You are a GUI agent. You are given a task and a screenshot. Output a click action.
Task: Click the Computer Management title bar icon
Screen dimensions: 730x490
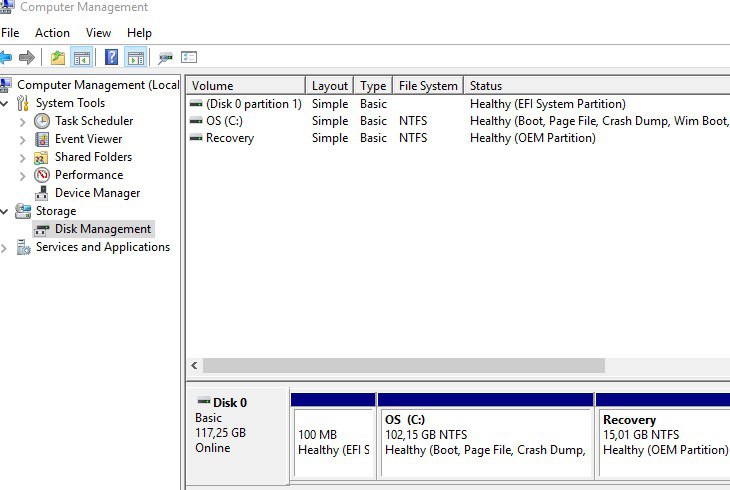[6, 7]
